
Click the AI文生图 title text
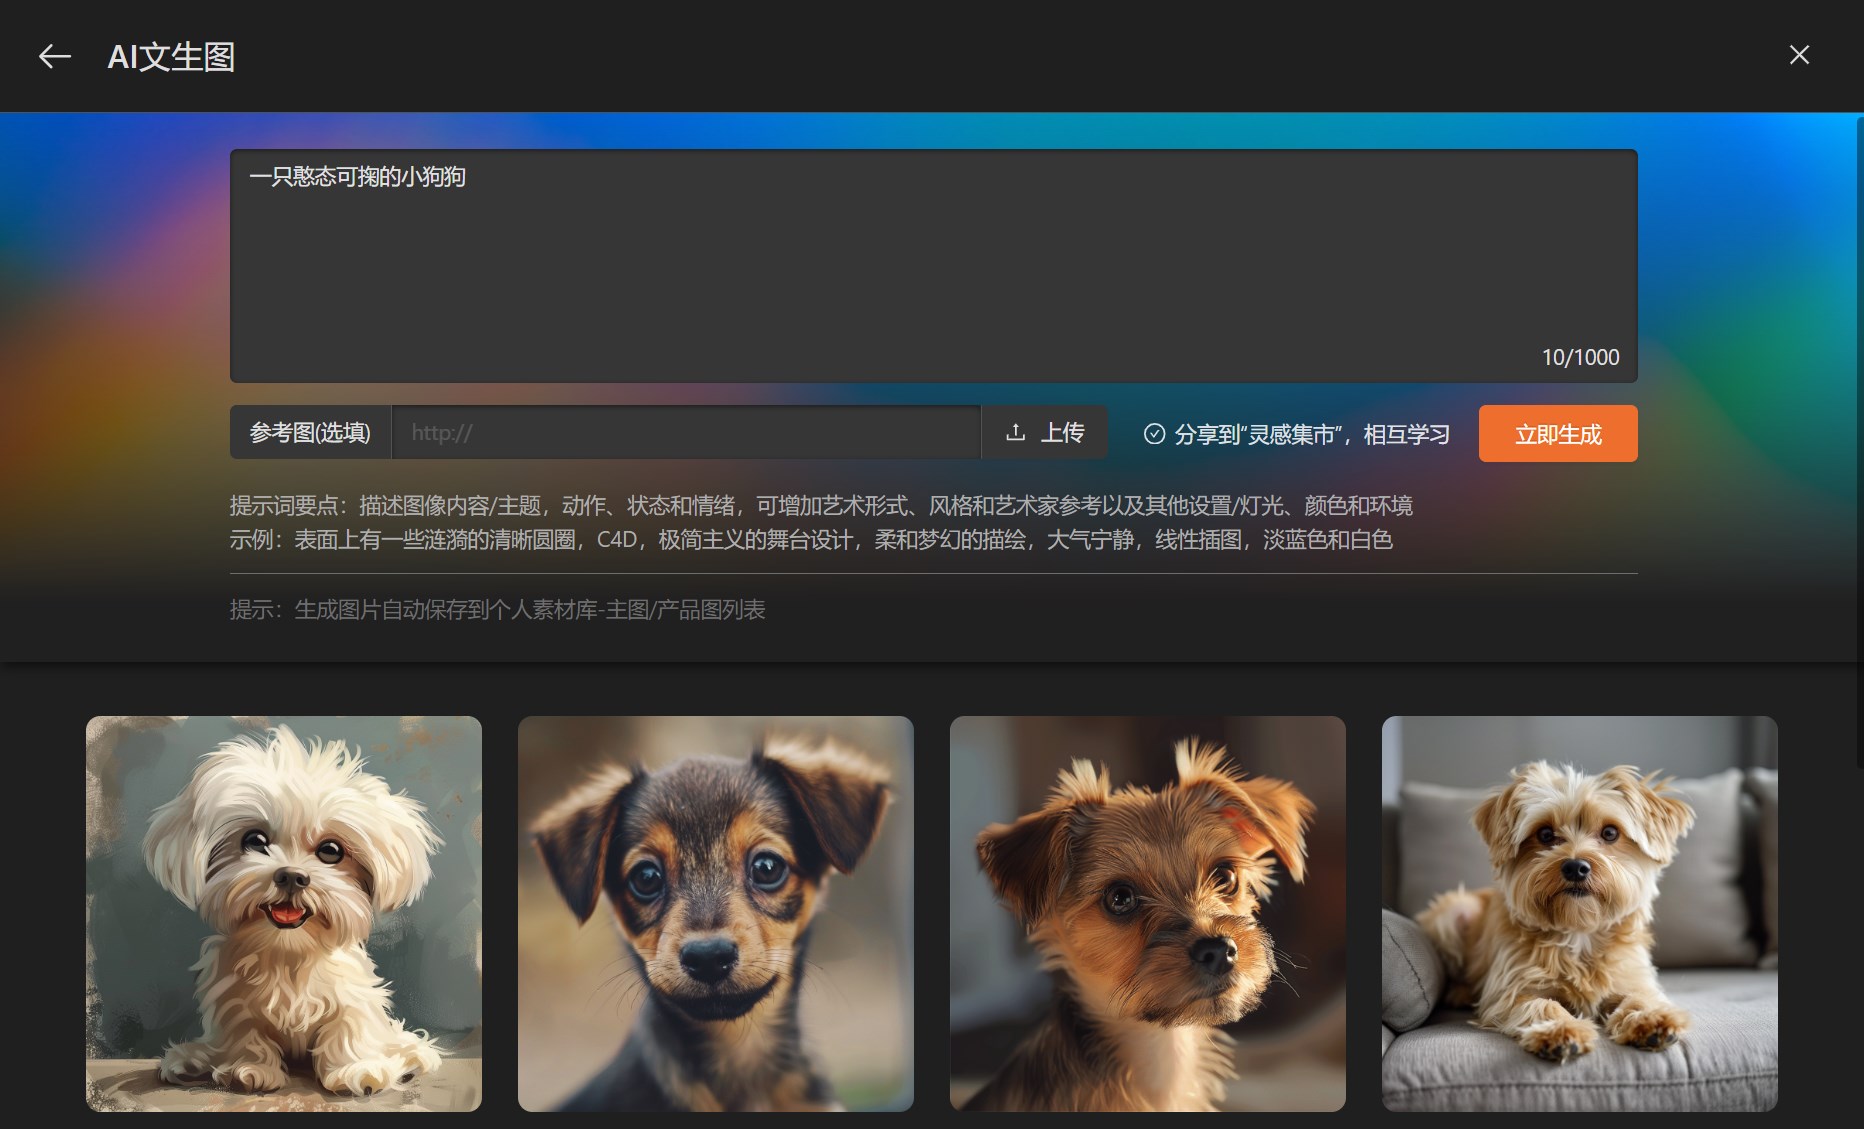pos(171,57)
